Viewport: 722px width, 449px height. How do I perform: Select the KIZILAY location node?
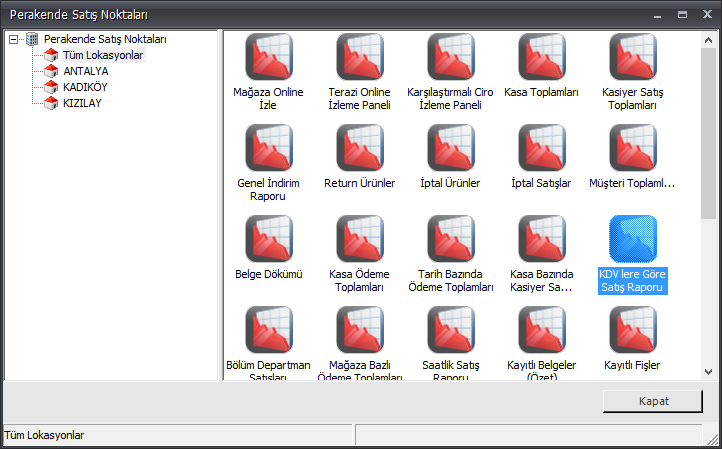81,103
